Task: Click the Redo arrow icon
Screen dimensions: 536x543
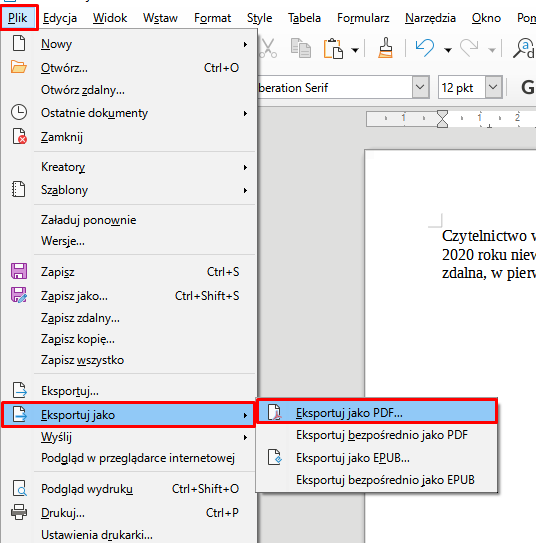Action: coord(469,48)
